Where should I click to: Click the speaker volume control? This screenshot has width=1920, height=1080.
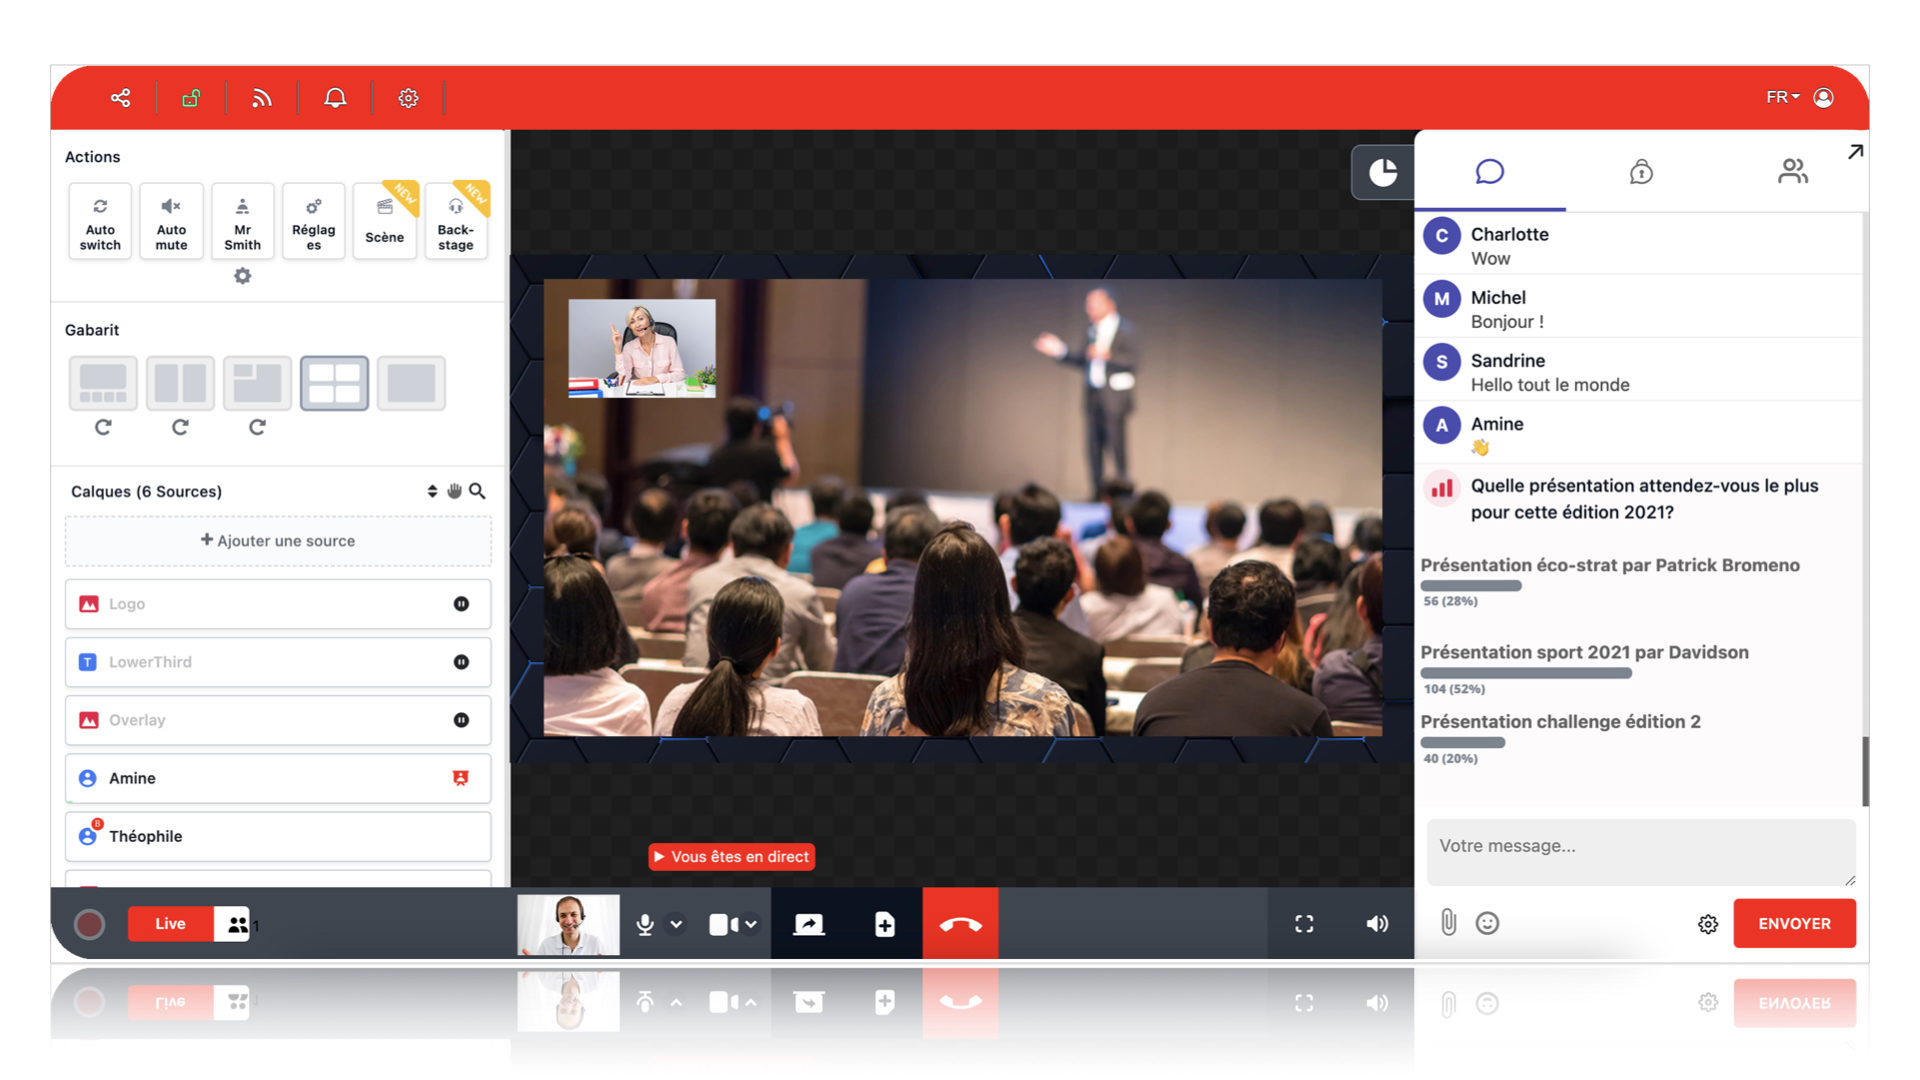tap(1377, 924)
